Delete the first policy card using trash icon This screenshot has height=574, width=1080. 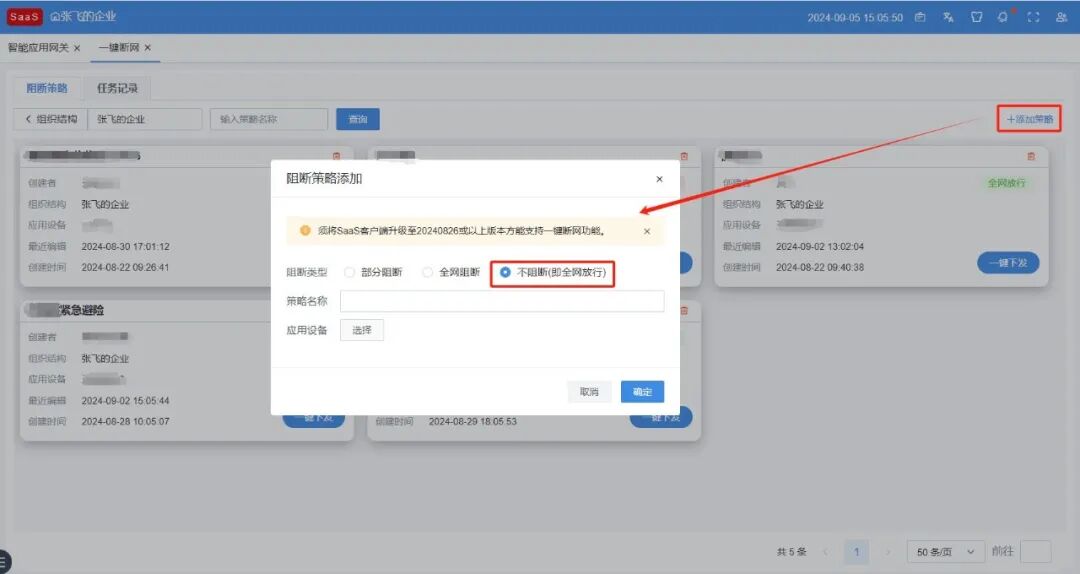point(336,156)
